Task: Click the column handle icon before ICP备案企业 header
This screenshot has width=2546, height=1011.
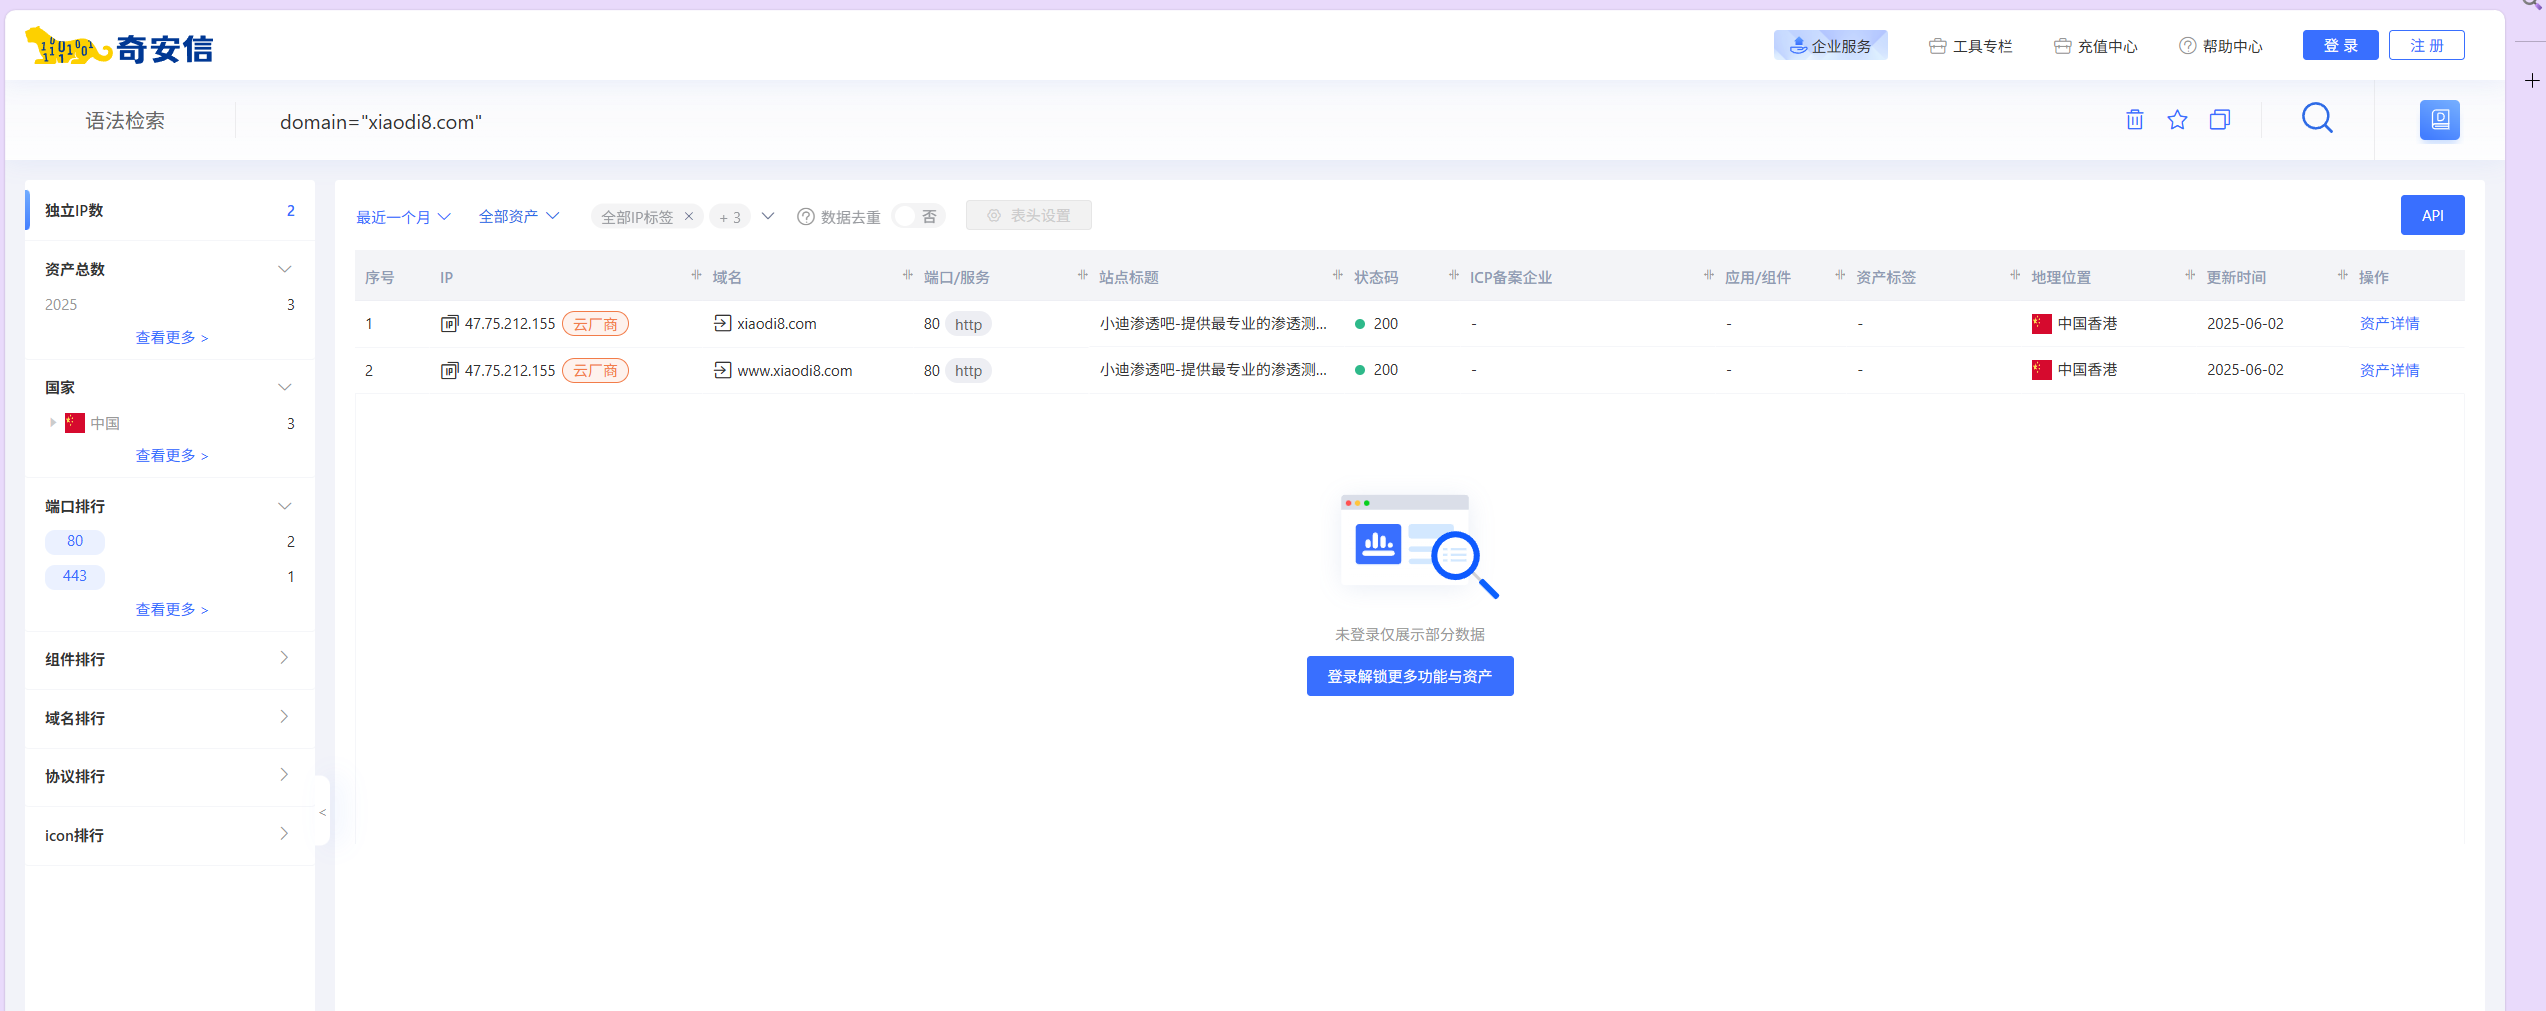Action: click(x=1454, y=275)
